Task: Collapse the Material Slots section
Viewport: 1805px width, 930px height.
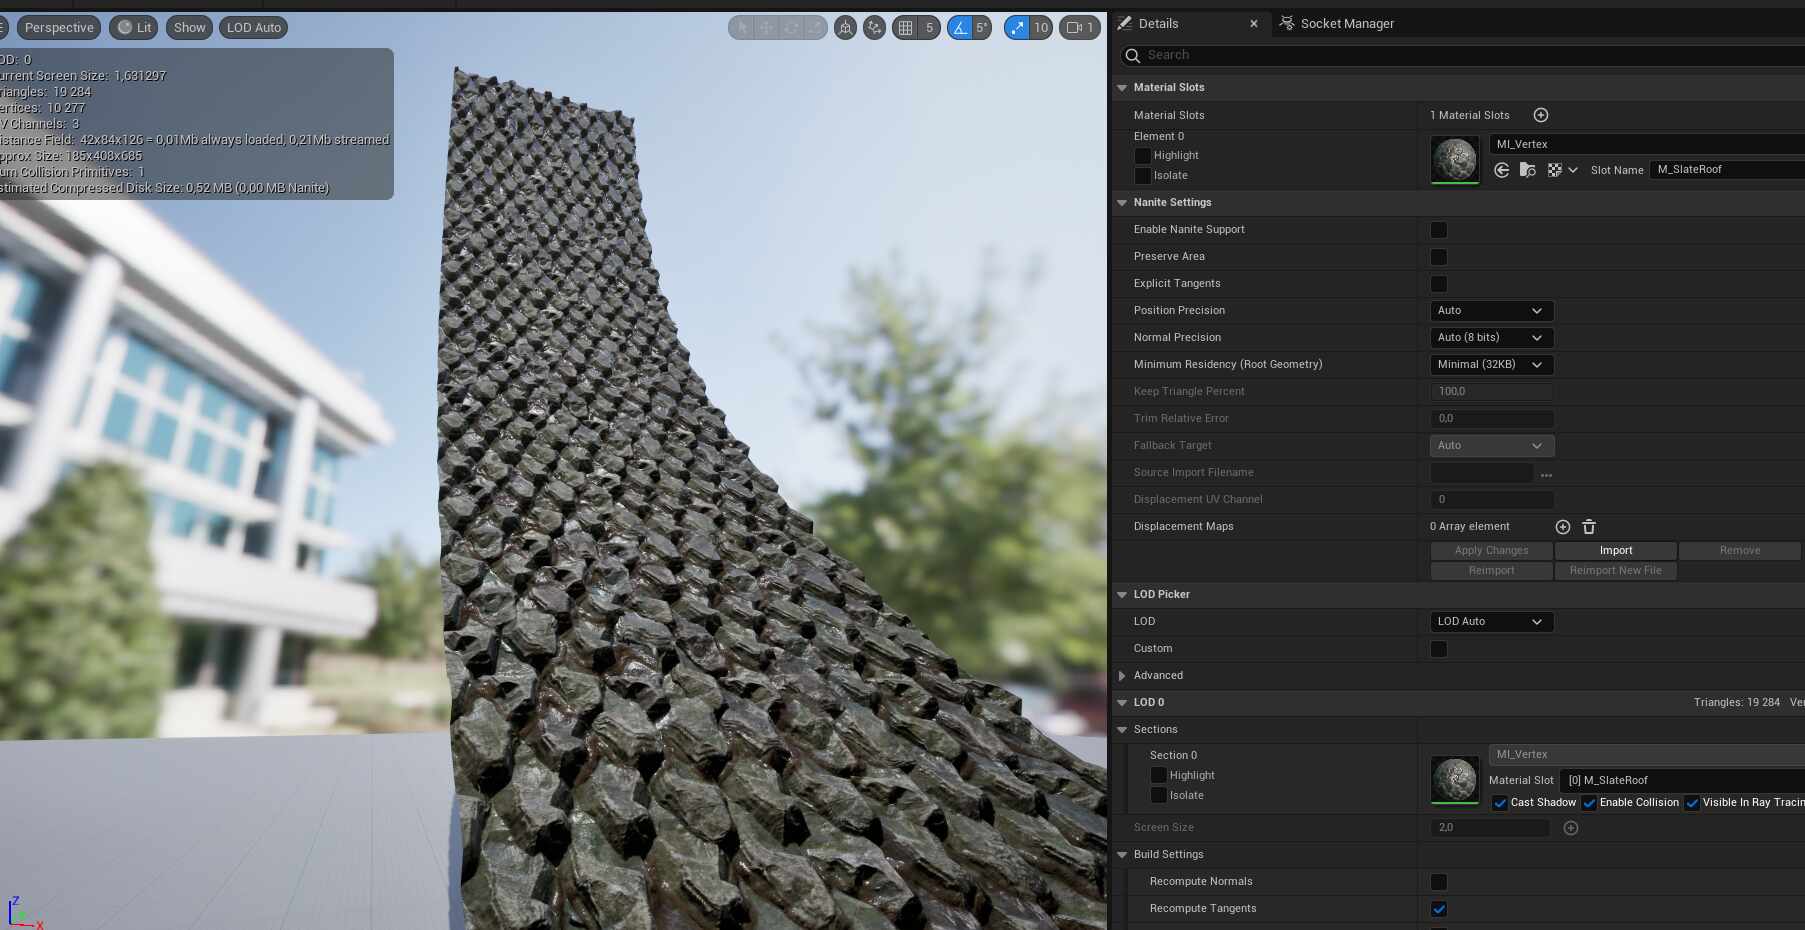Action: [x=1121, y=87]
